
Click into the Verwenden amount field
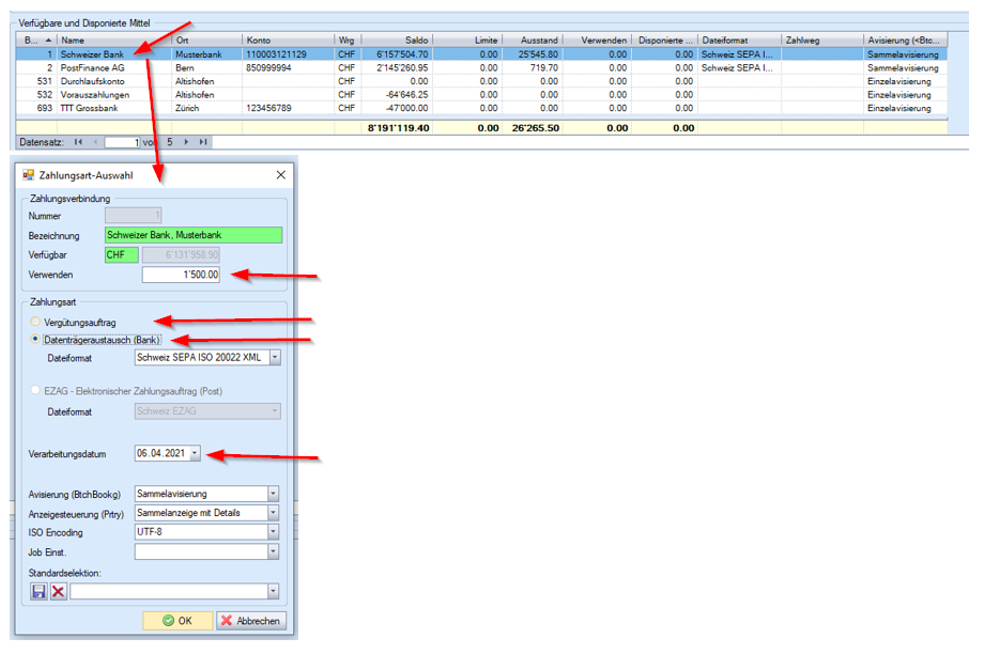181,274
